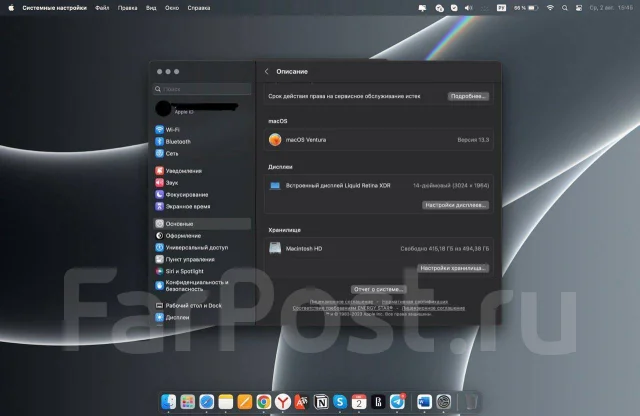Select Основные in the sidebar
The image size is (640, 416).
(202, 224)
